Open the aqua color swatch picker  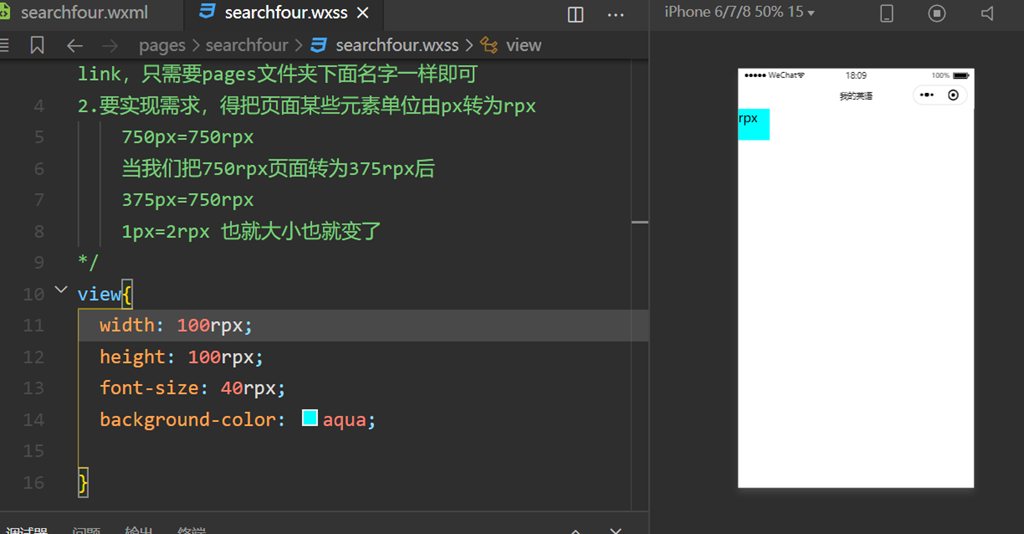[x=310, y=418]
